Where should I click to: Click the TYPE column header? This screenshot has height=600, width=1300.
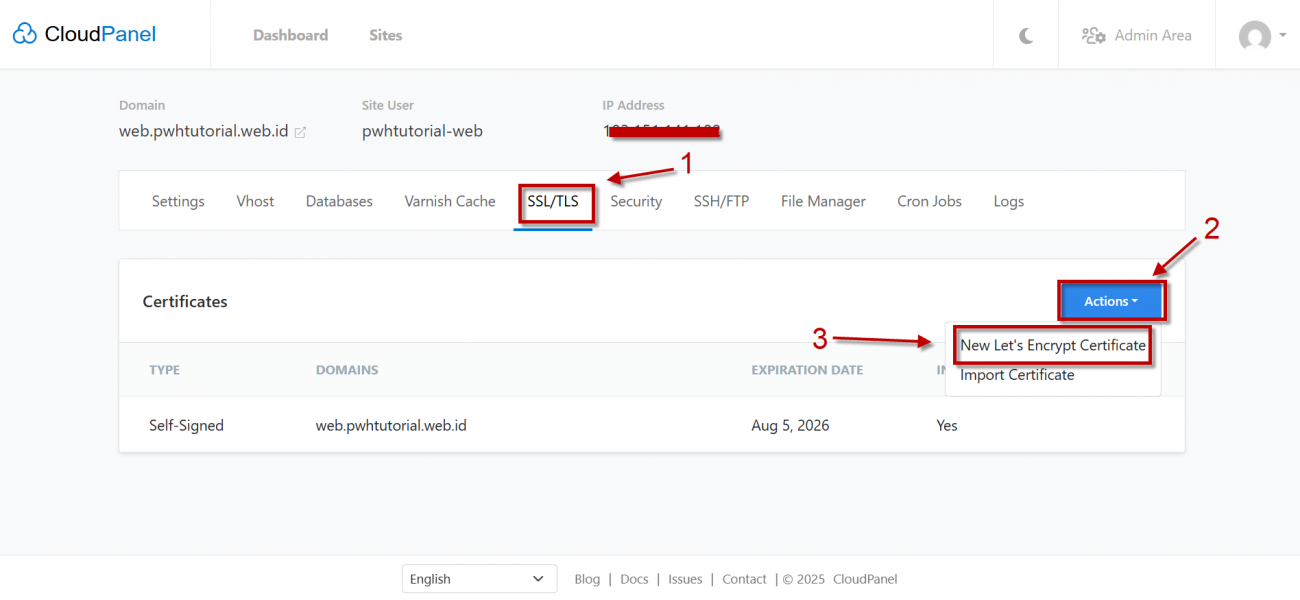164,370
